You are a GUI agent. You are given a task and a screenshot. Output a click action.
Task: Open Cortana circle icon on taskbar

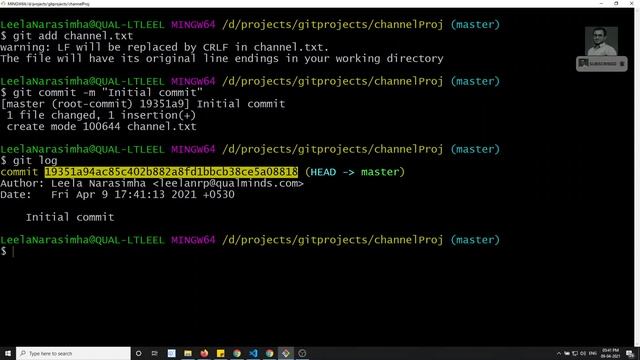click(x=138, y=353)
